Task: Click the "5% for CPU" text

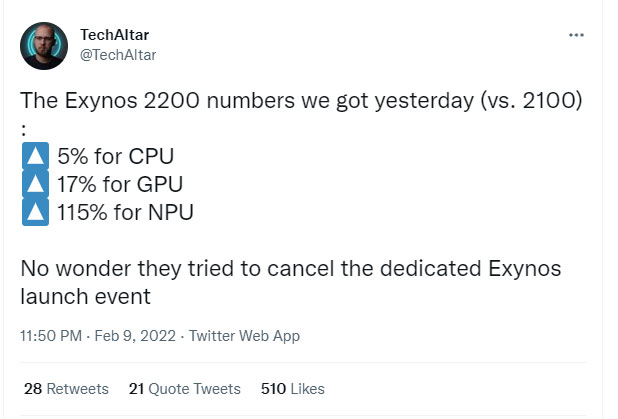Action: 116,157
